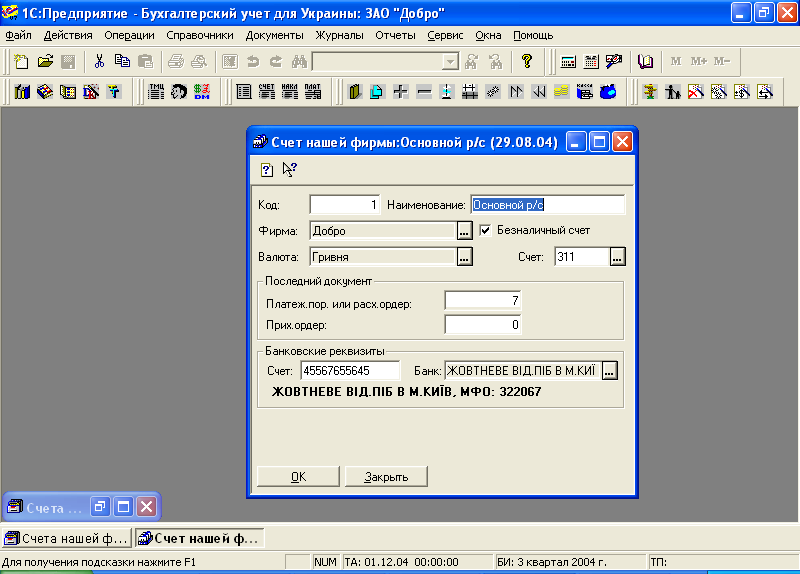Click the Наименование field with Основной р/с

tap(547, 205)
